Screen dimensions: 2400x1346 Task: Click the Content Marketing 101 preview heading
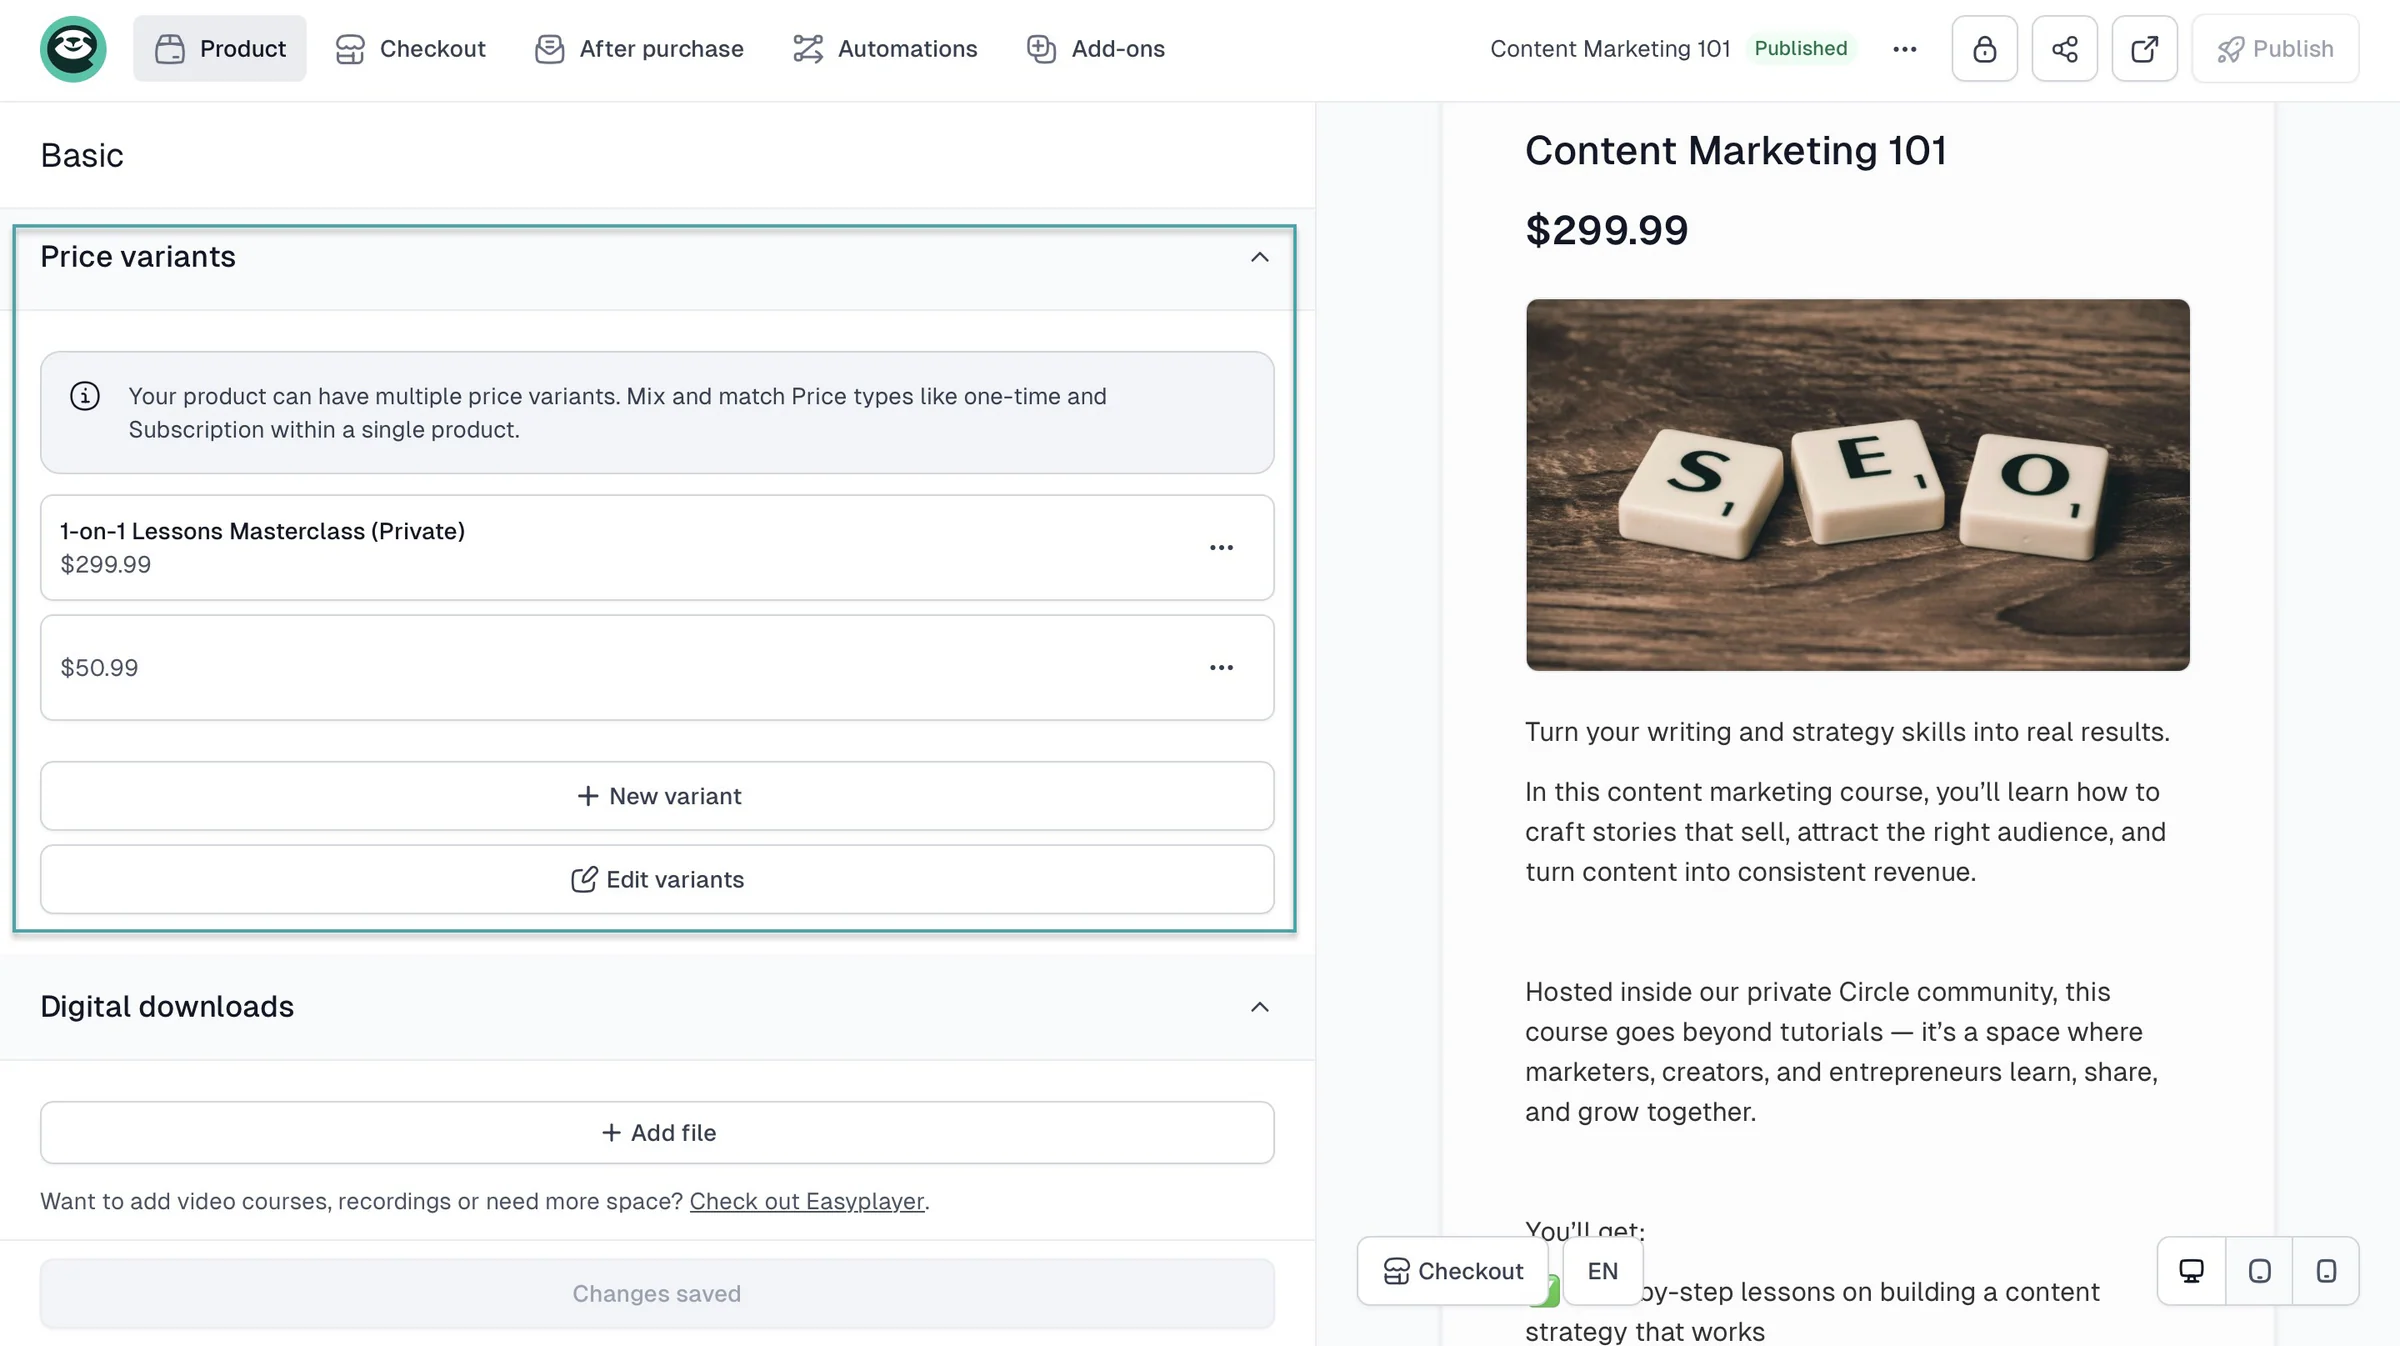(1736, 151)
